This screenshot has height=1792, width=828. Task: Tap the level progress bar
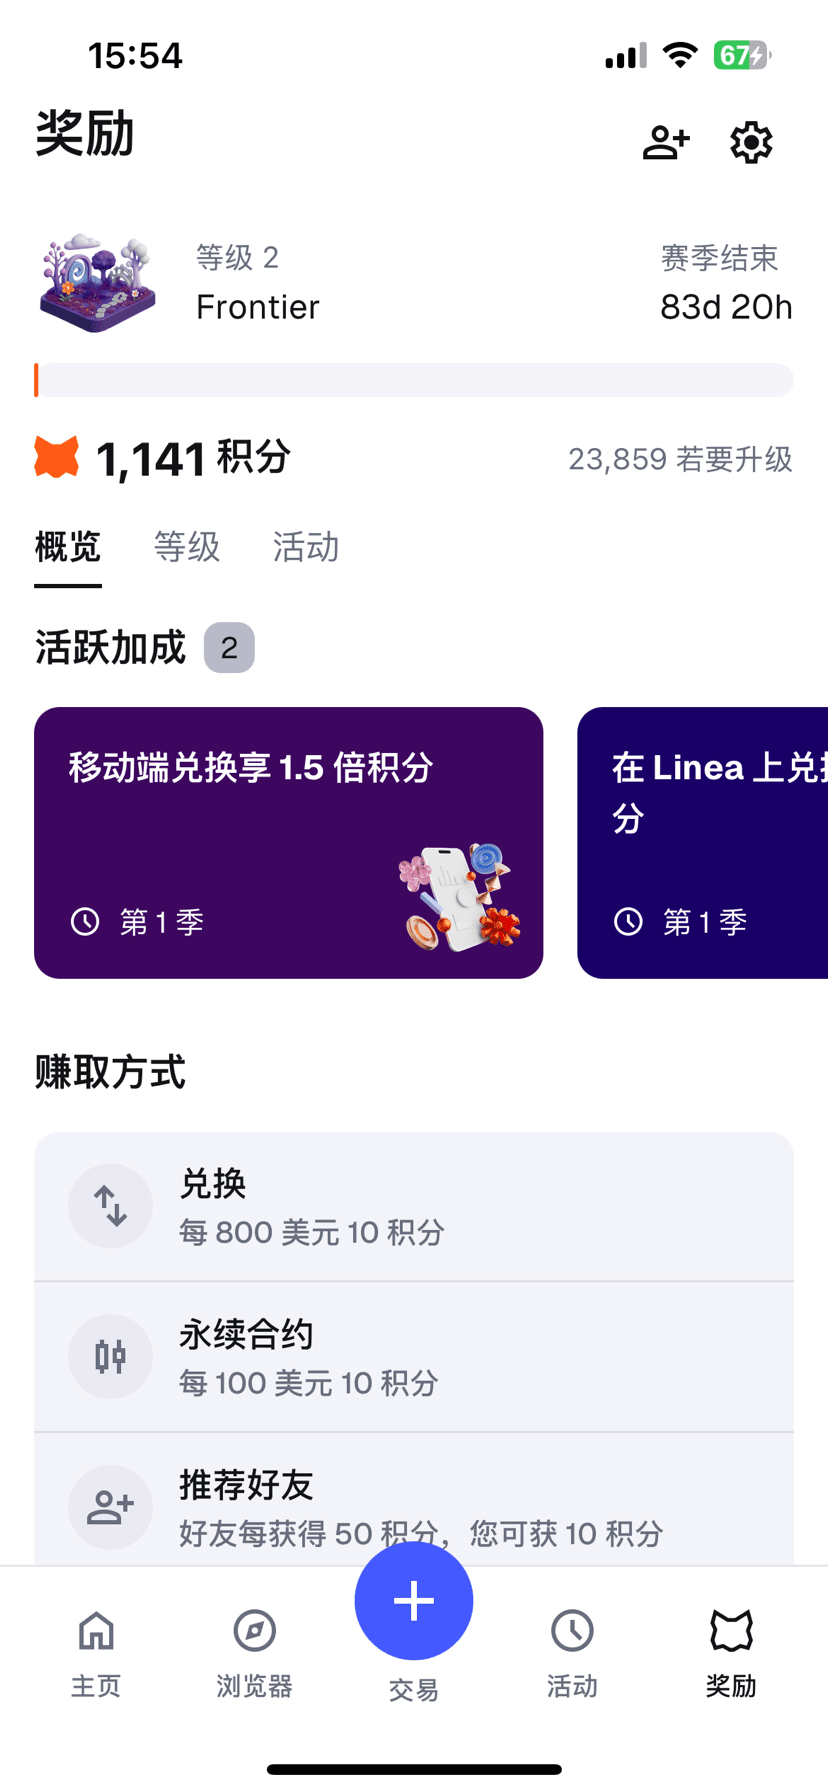tap(414, 380)
